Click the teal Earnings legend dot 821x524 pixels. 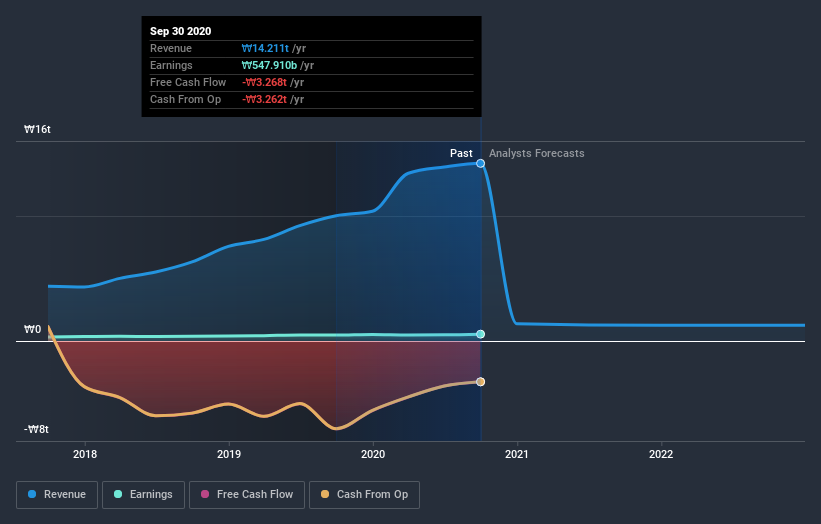(118, 494)
